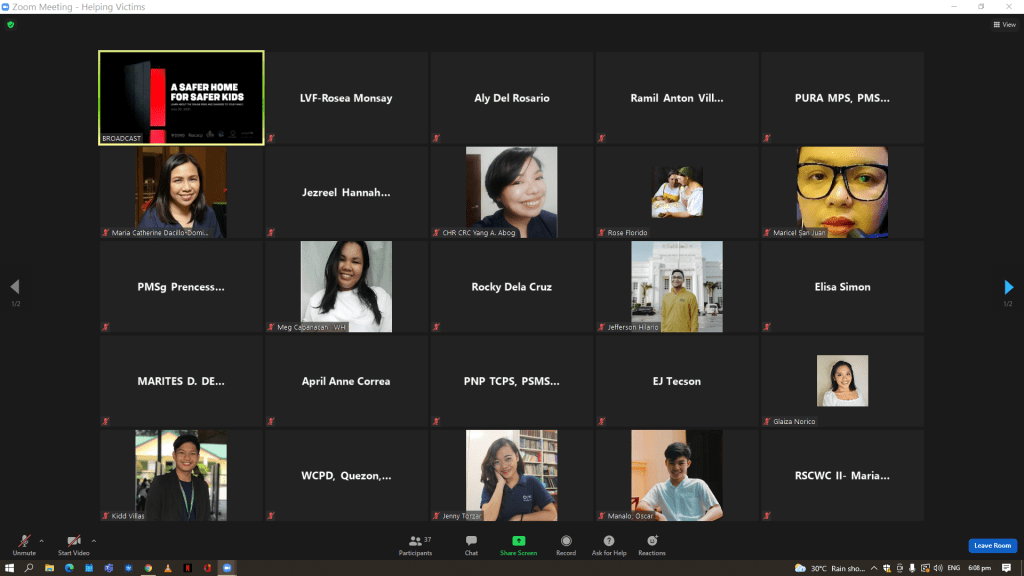Click the Leave Room button

[992, 545]
